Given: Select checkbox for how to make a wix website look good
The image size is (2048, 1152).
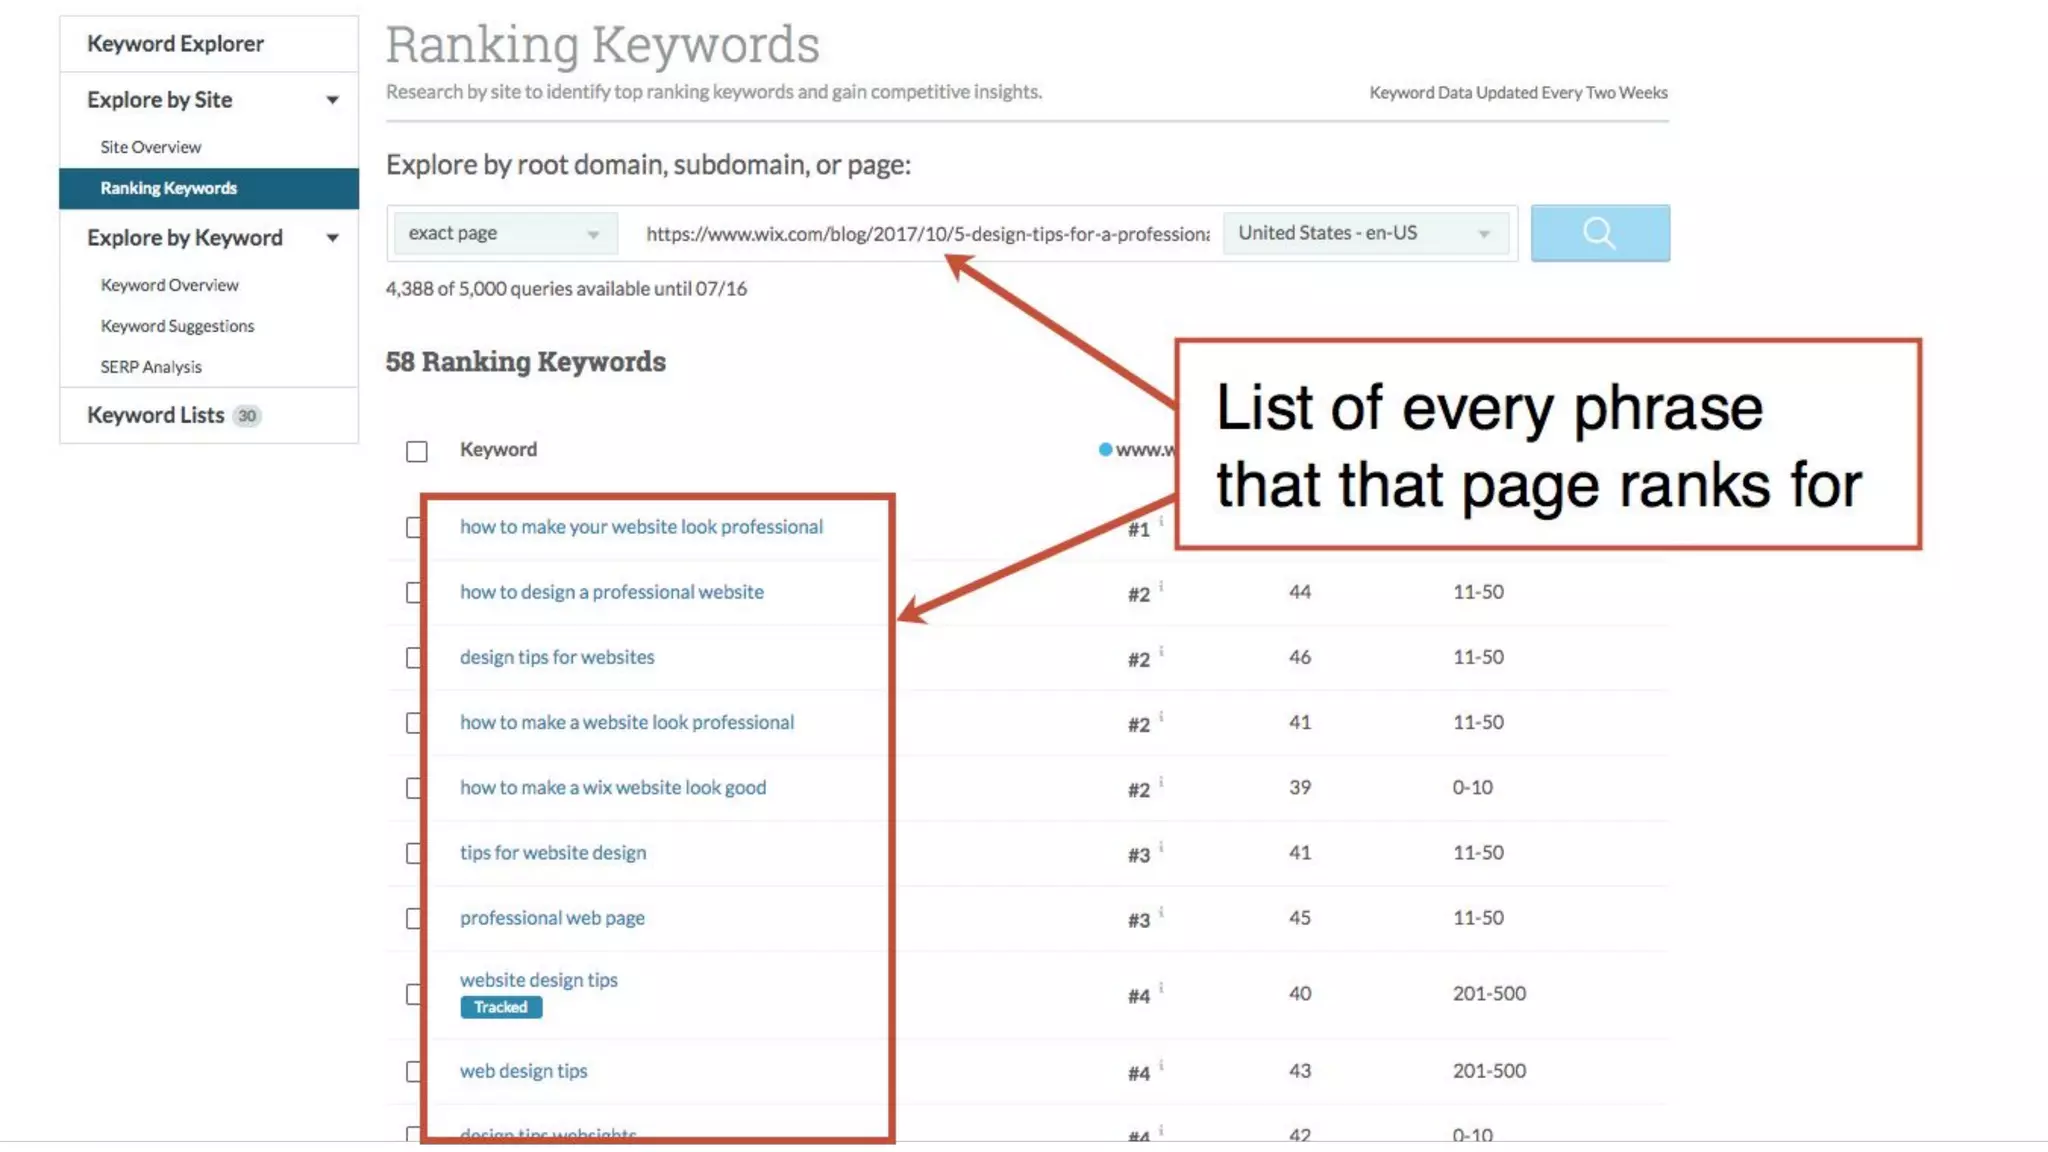Looking at the screenshot, I should [414, 788].
